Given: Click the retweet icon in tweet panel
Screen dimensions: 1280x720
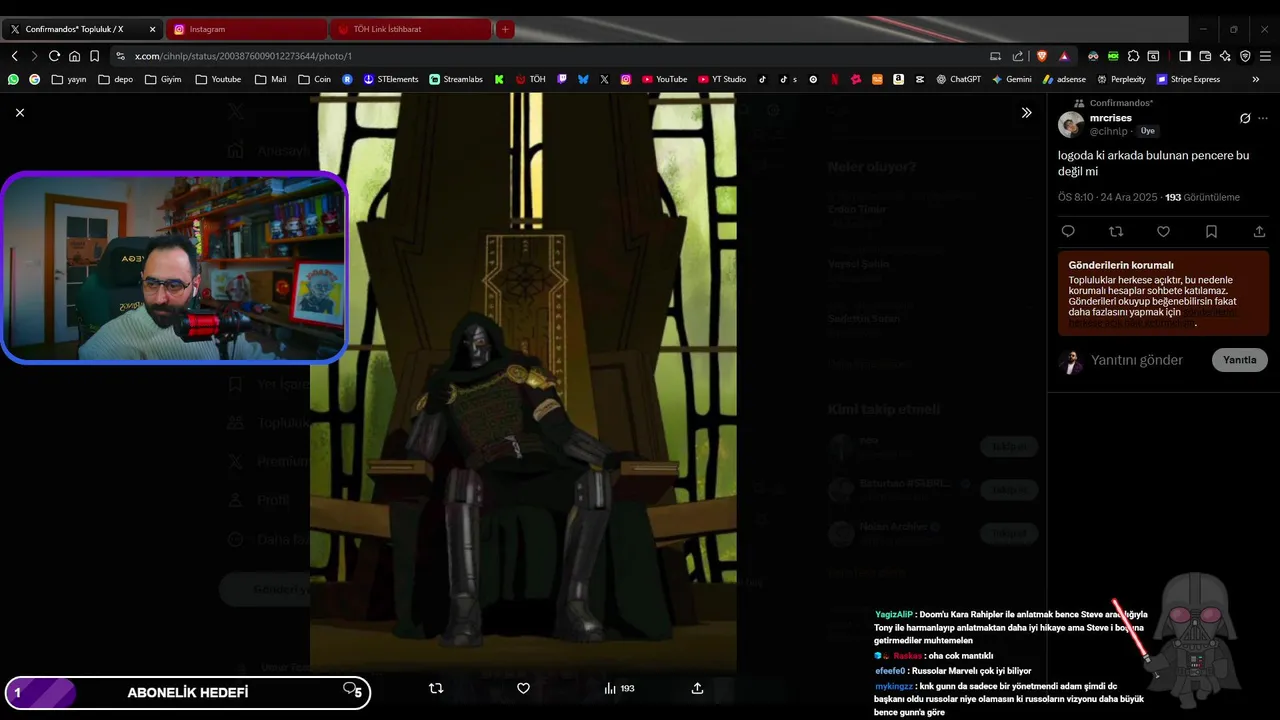Looking at the screenshot, I should [x=1116, y=231].
